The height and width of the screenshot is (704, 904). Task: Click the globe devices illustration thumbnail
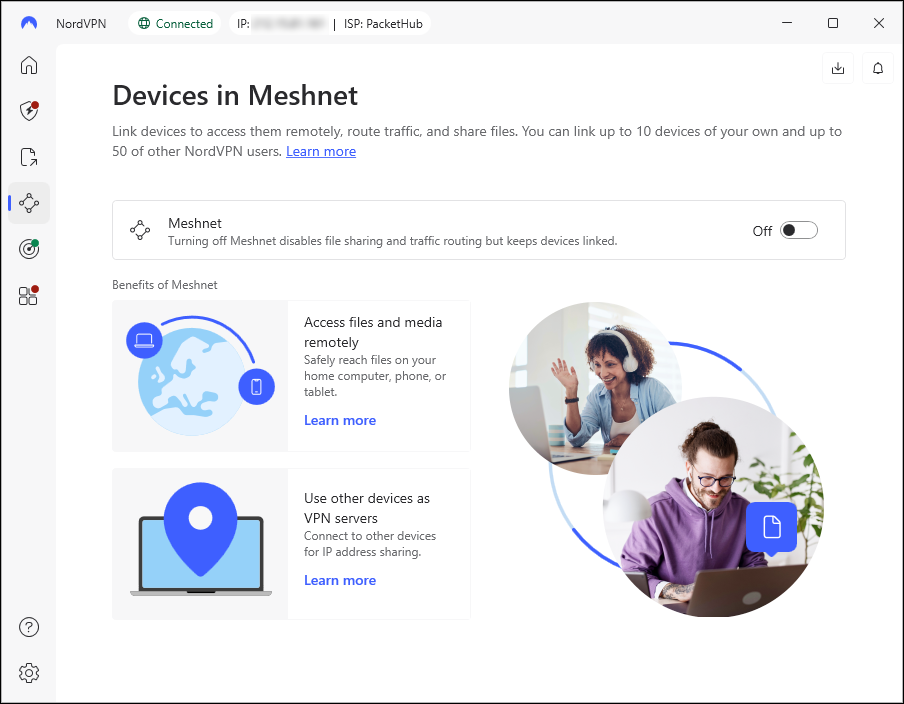pyautogui.click(x=200, y=376)
